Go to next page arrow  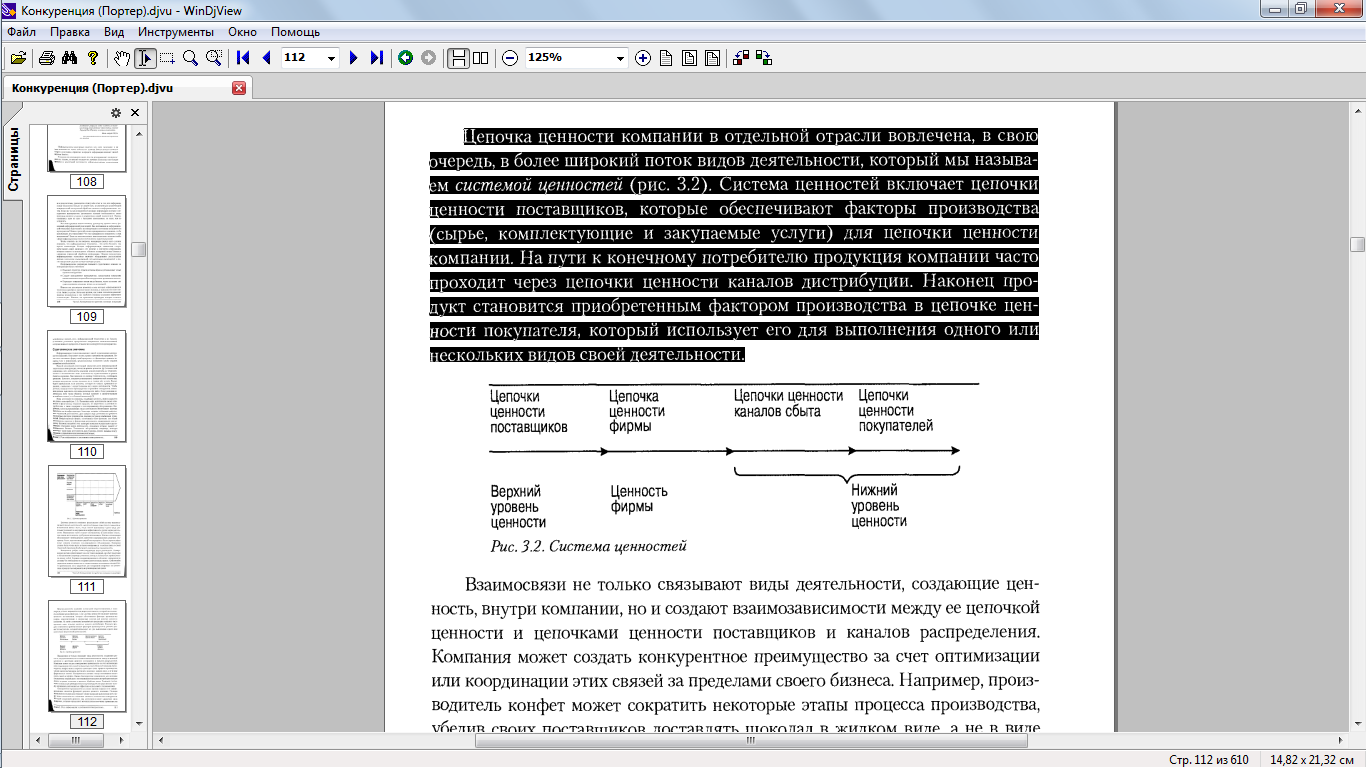(x=353, y=58)
